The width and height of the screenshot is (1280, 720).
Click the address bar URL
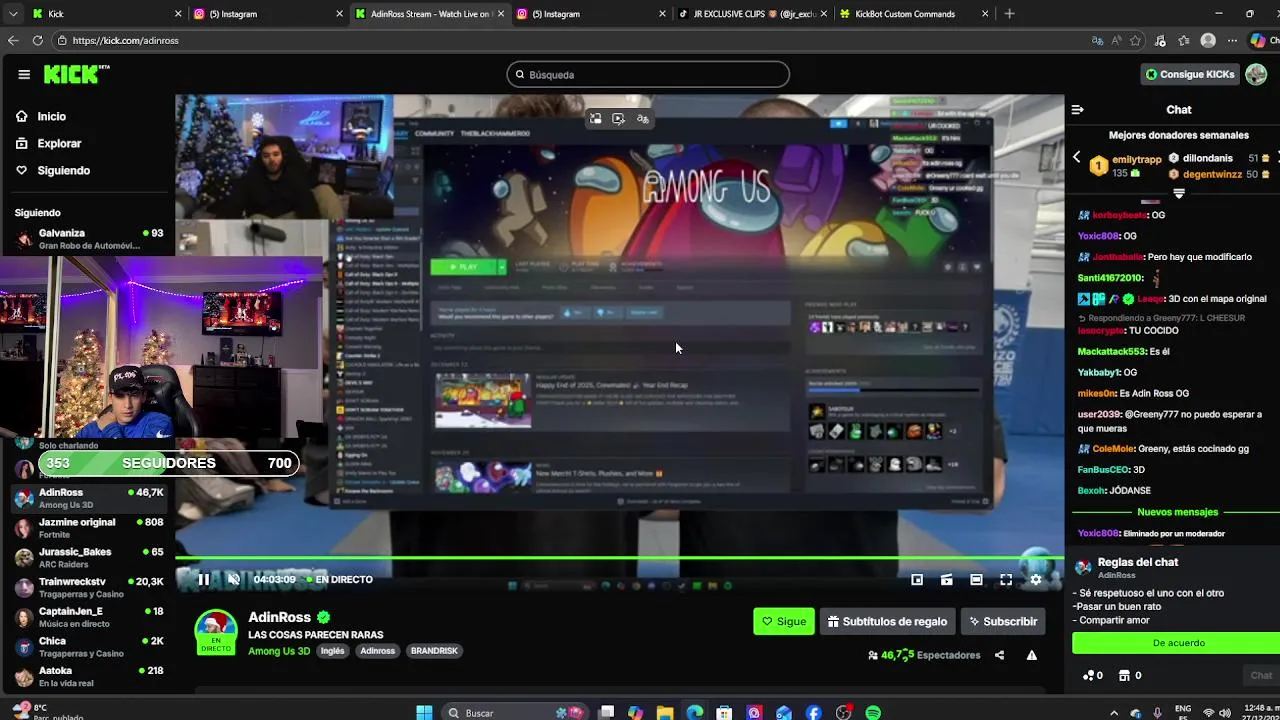point(126,41)
